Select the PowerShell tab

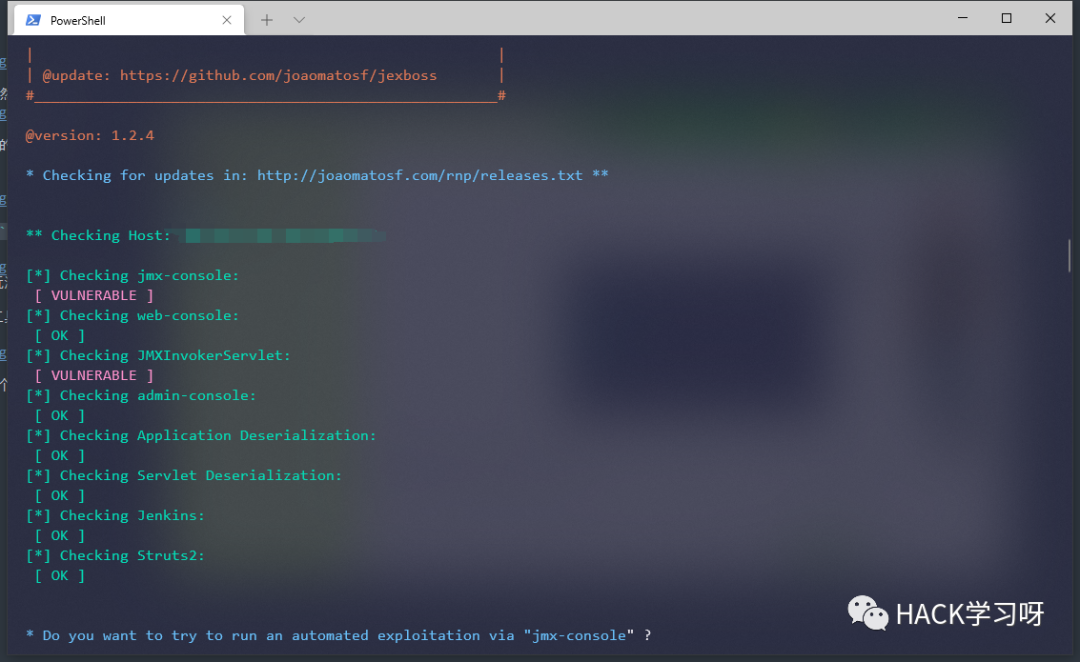coord(129,20)
